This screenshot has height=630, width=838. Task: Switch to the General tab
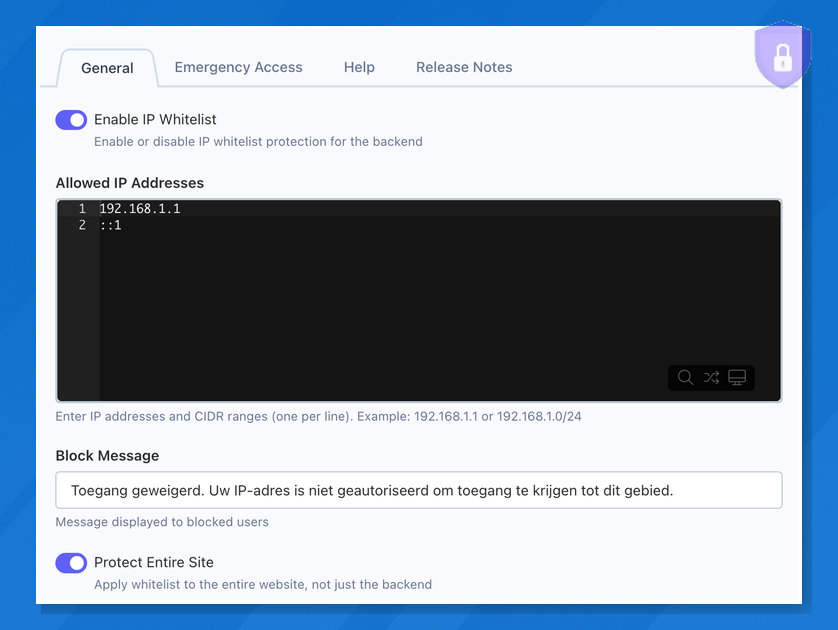tap(107, 68)
